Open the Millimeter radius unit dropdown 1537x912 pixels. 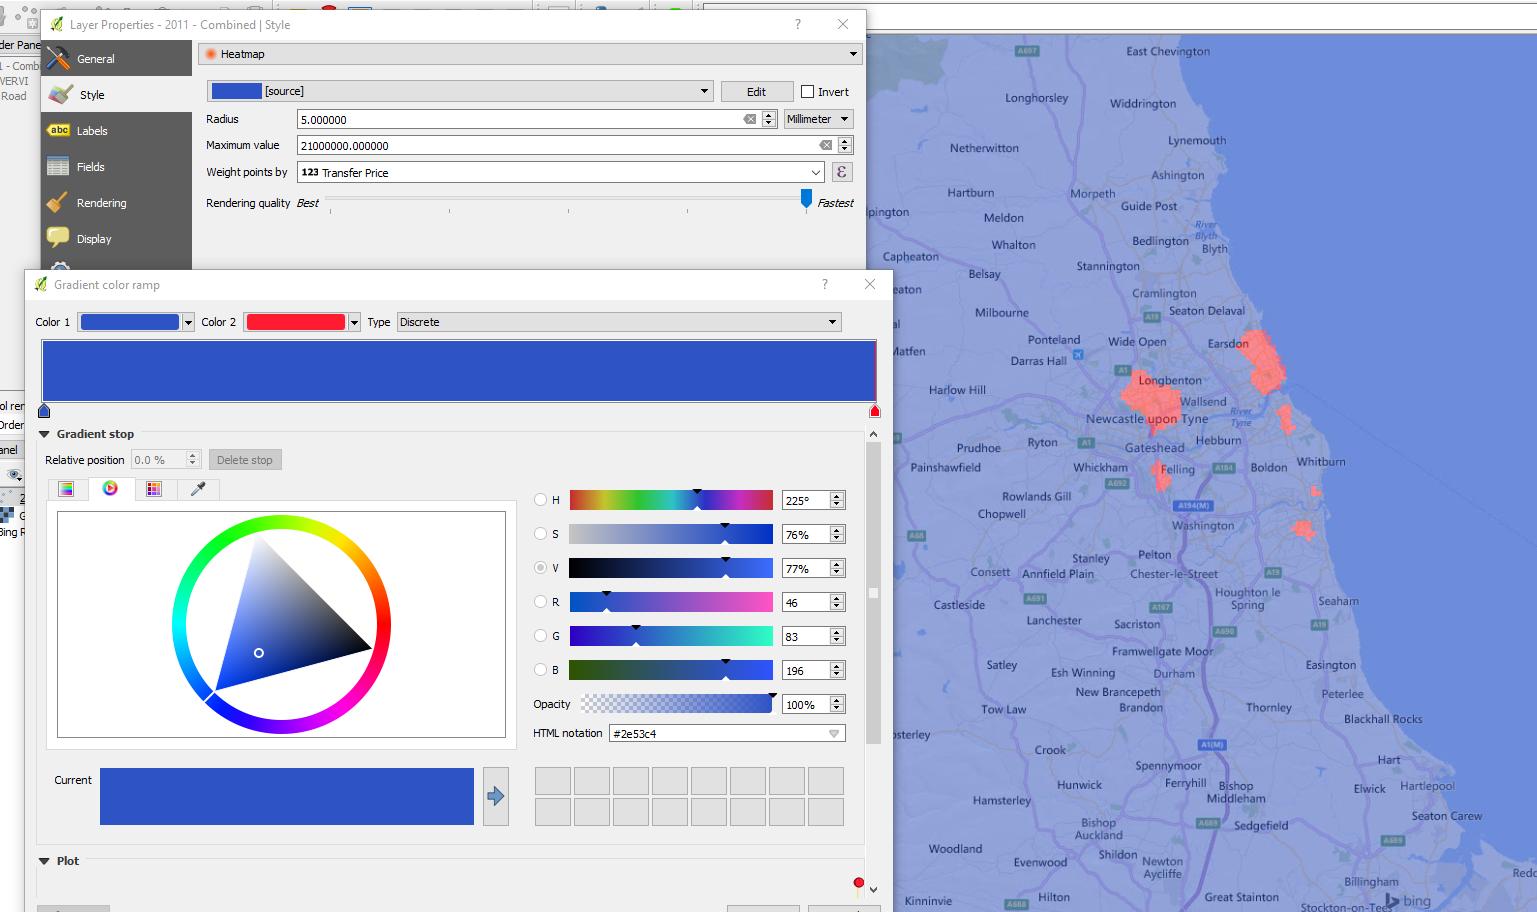(818, 119)
